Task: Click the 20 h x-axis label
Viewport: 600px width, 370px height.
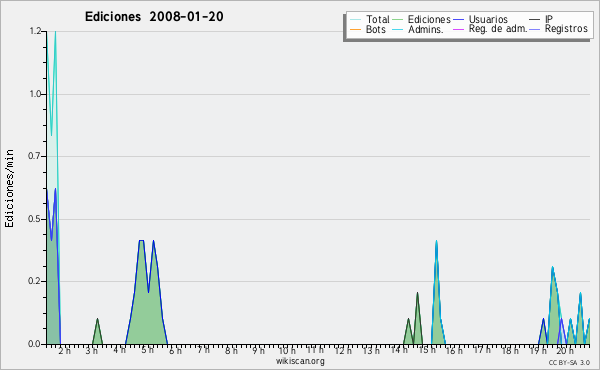Action: pyautogui.click(x=565, y=350)
